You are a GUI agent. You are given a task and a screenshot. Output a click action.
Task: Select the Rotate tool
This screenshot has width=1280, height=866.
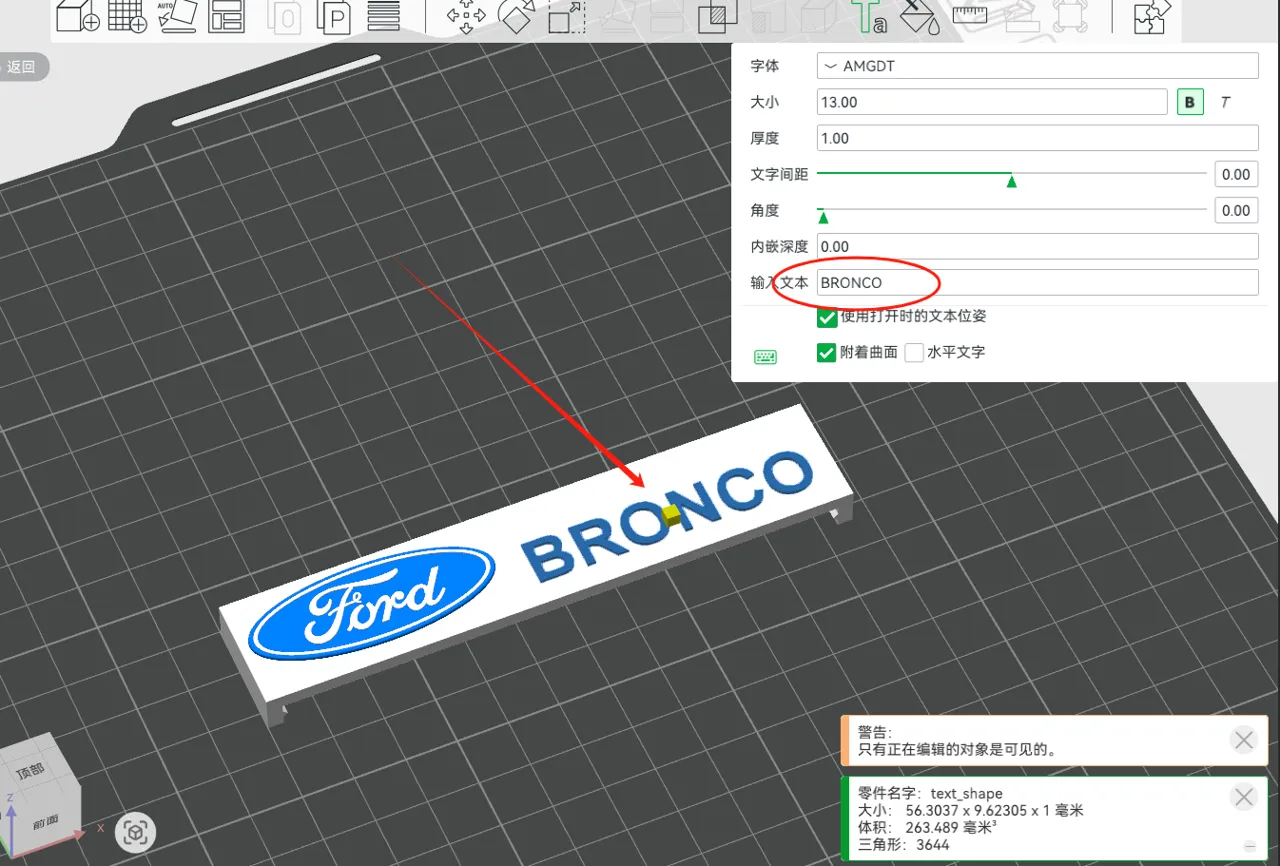(x=516, y=17)
